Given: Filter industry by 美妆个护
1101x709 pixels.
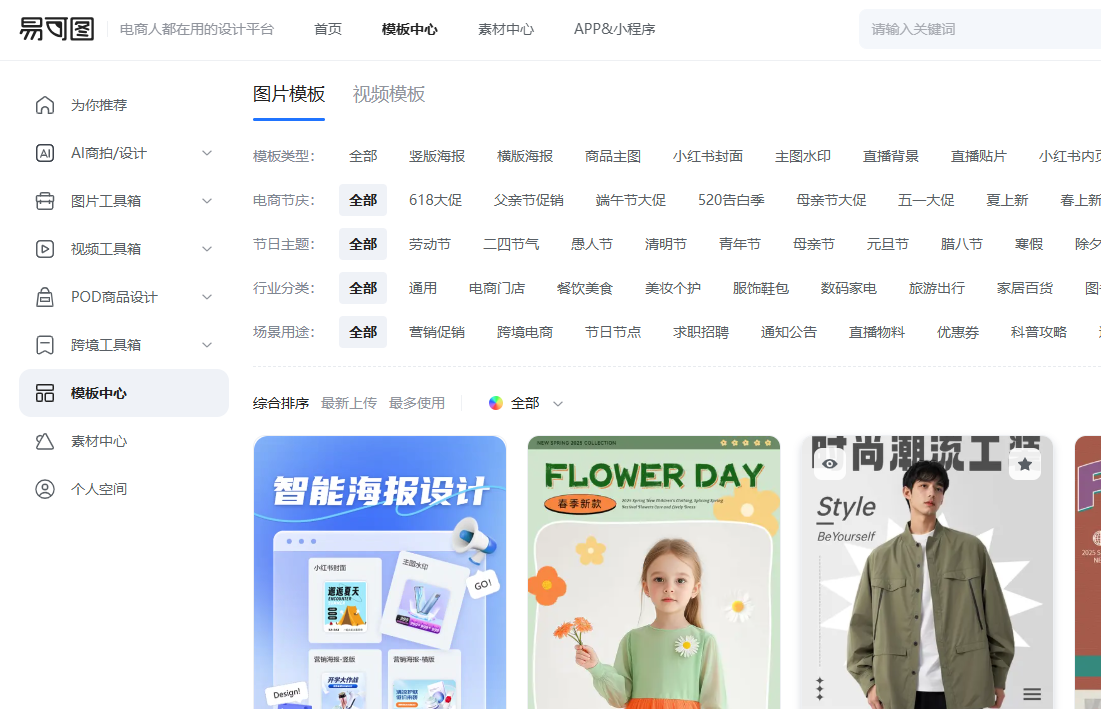Looking at the screenshot, I should pyautogui.click(x=673, y=289).
